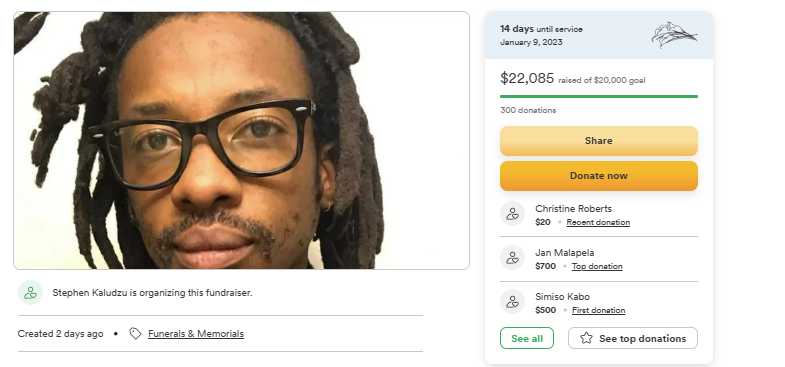The width and height of the screenshot is (785, 367).
Task: Click the flower illustration in service banner
Action: pyautogui.click(x=674, y=35)
